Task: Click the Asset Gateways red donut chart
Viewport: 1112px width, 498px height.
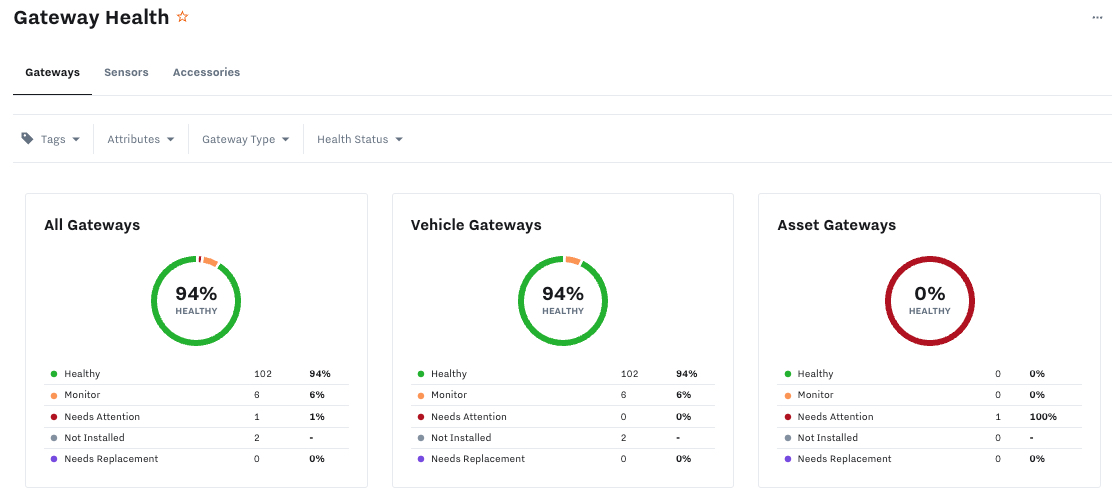Action: [x=930, y=301]
